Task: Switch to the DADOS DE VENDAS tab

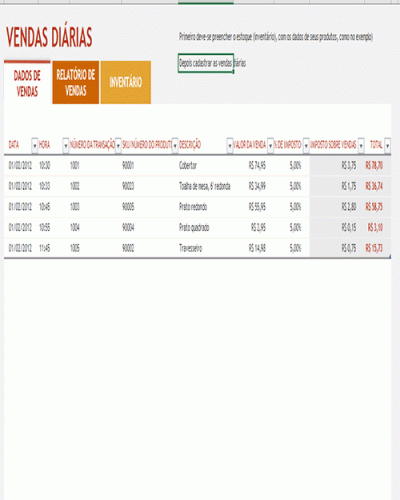Action: [x=27, y=83]
